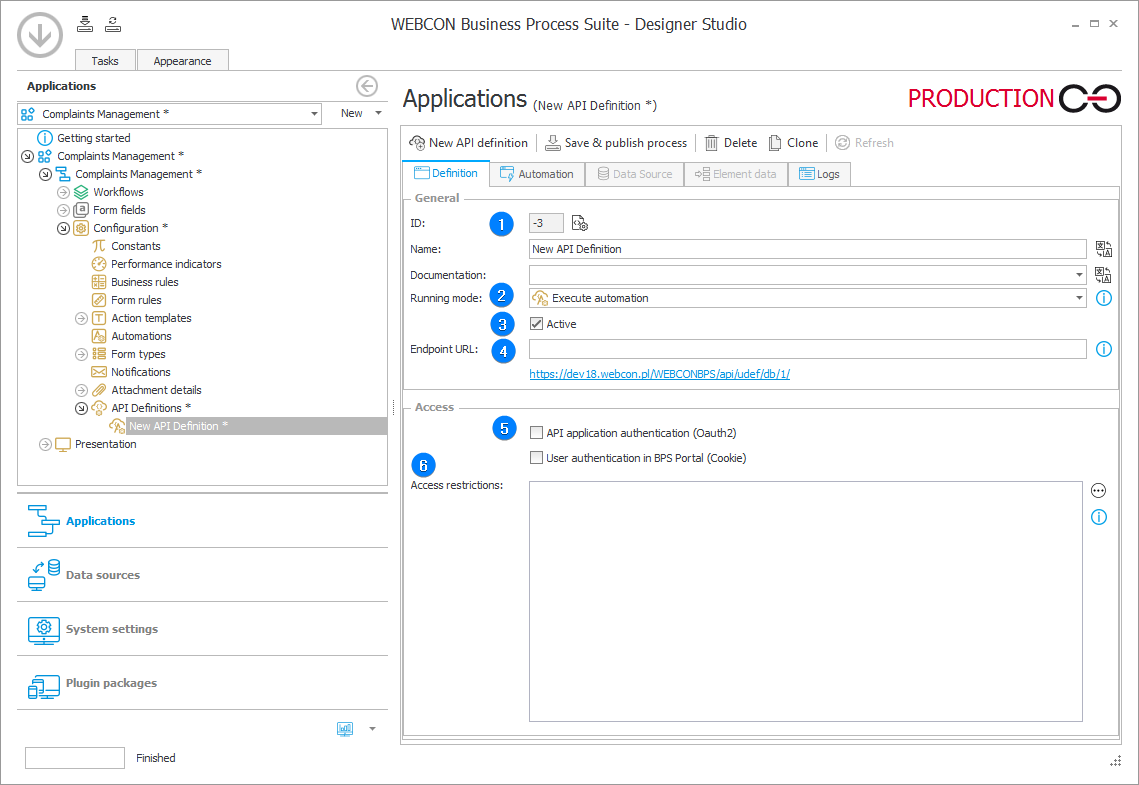Viewport: 1139px width, 785px height.
Task: Click into the Endpoint URL field
Action: coord(808,349)
